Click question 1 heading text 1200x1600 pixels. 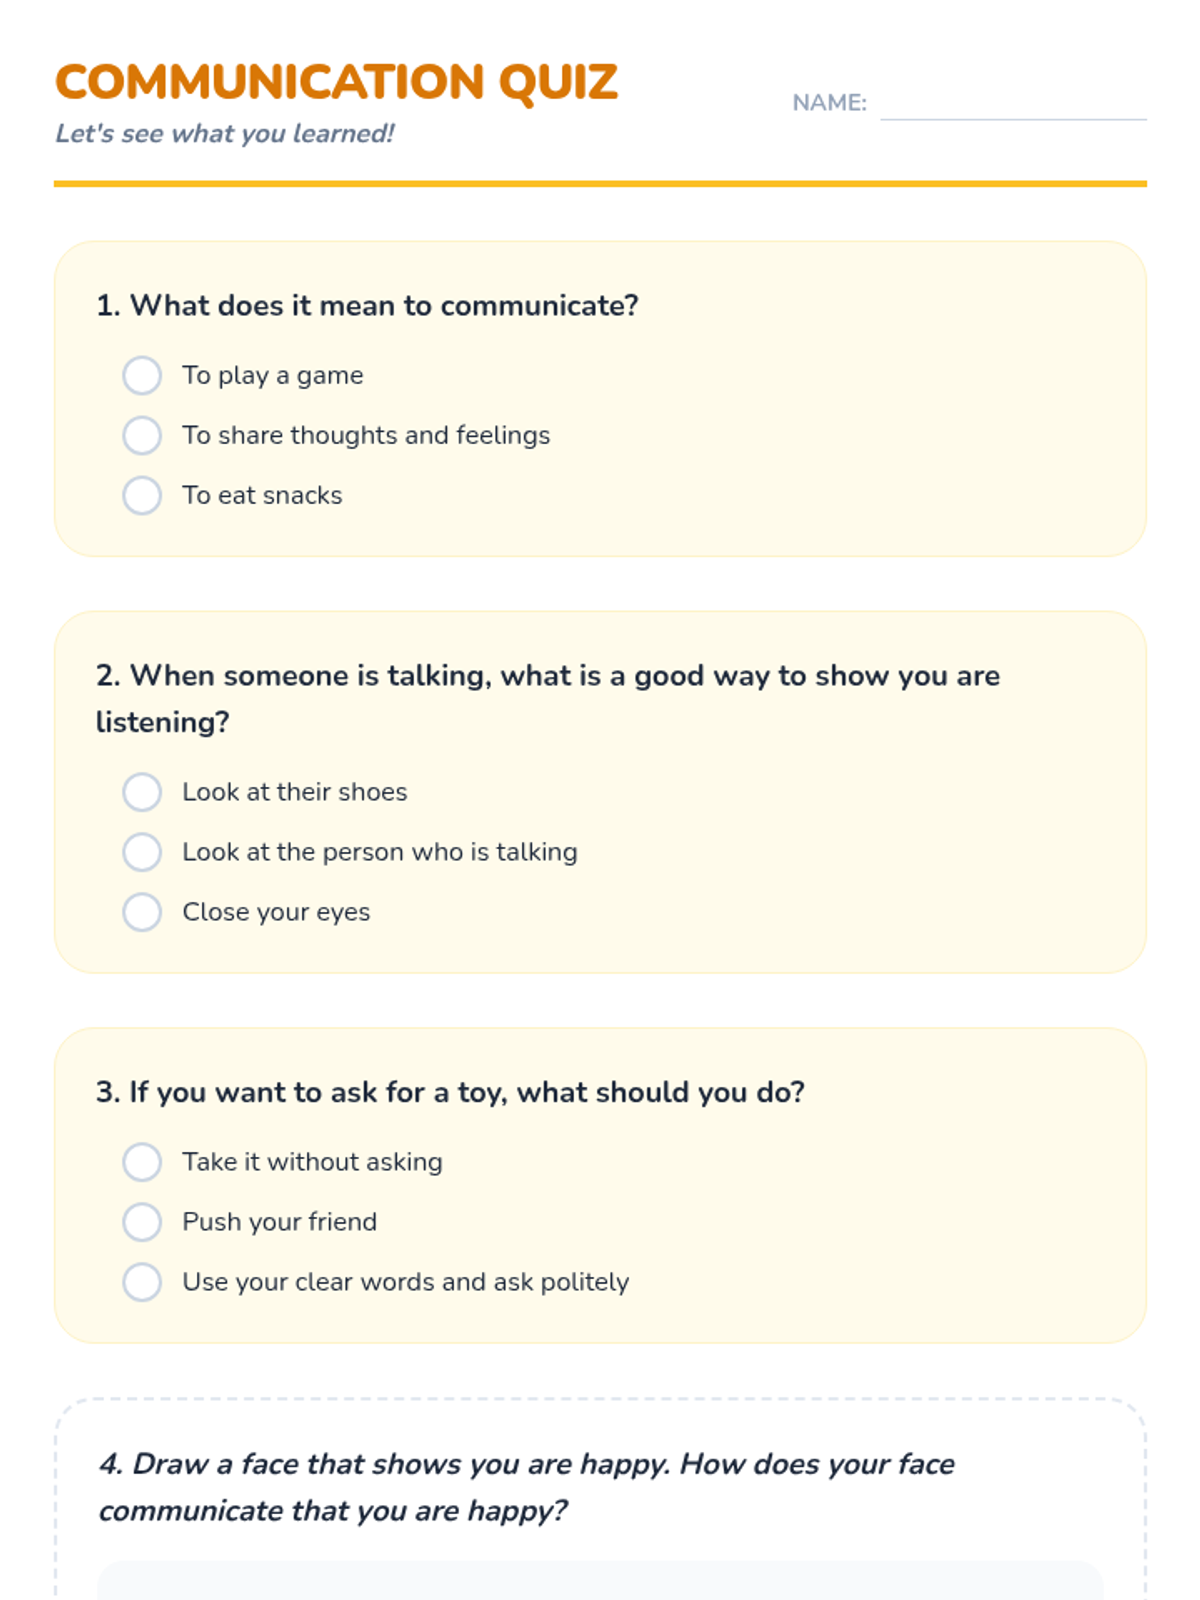pyautogui.click(x=367, y=306)
